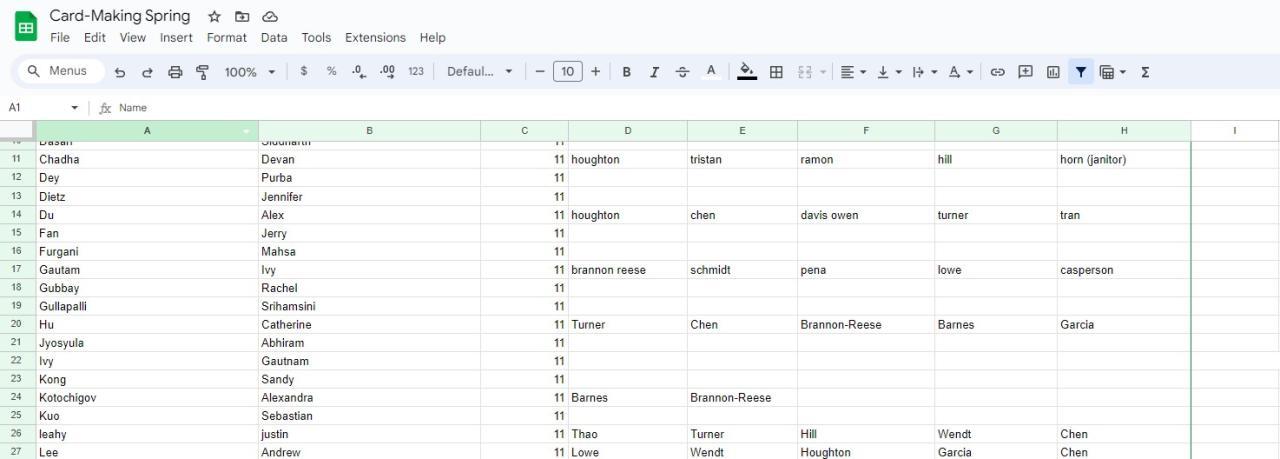The height and width of the screenshot is (459, 1280).
Task: Open column A filter dropdown
Action: pyautogui.click(x=247, y=131)
